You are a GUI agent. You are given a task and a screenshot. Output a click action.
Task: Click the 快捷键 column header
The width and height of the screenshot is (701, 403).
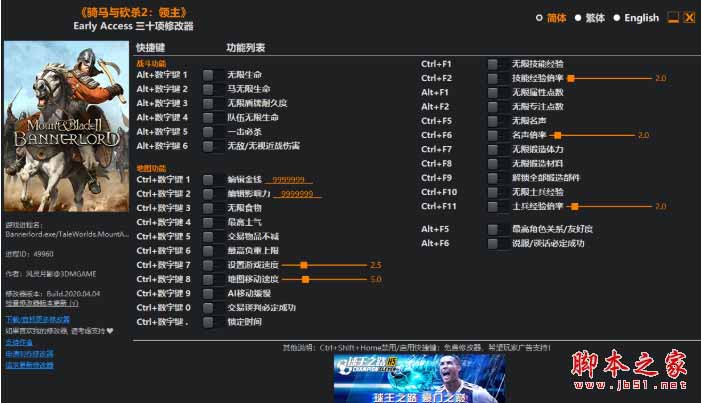tap(151, 47)
